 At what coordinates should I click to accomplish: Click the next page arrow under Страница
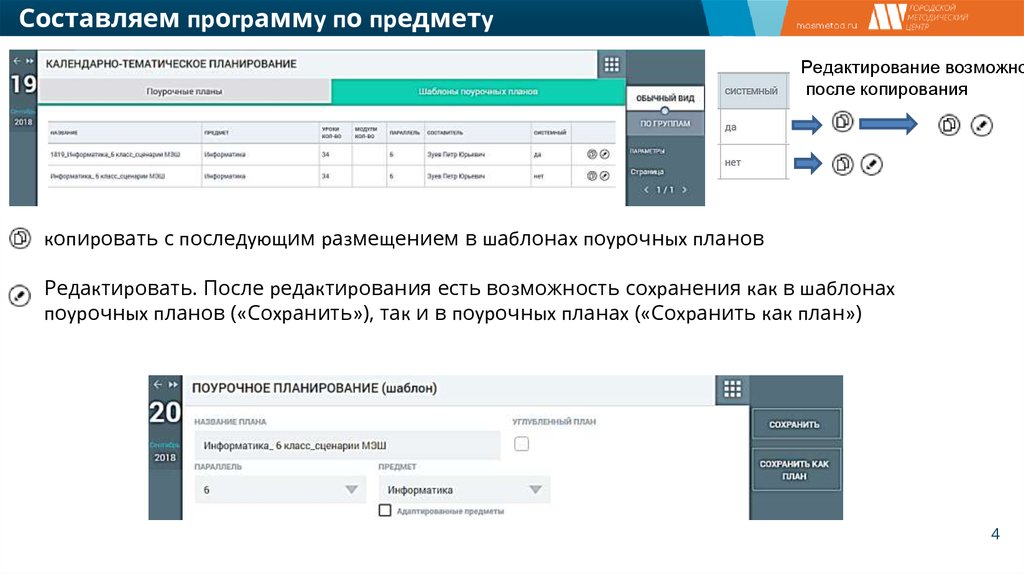686,190
